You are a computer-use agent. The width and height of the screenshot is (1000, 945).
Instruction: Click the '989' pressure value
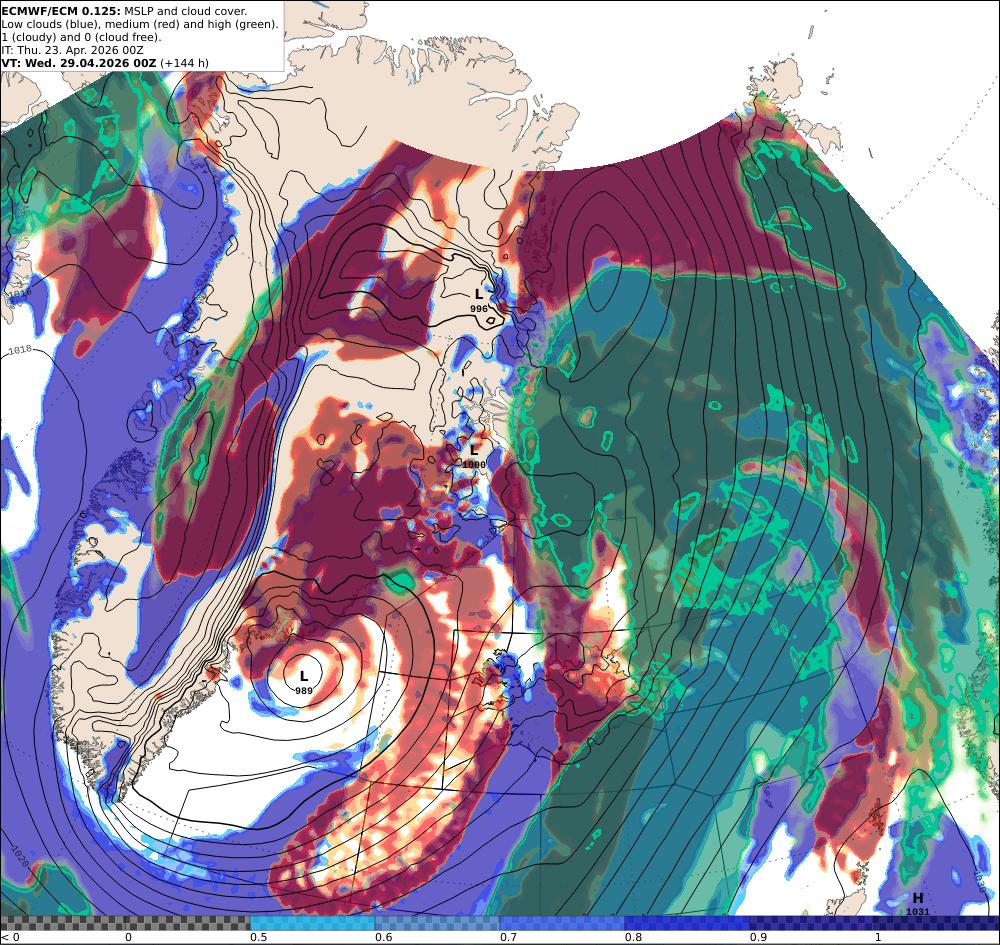(304, 691)
